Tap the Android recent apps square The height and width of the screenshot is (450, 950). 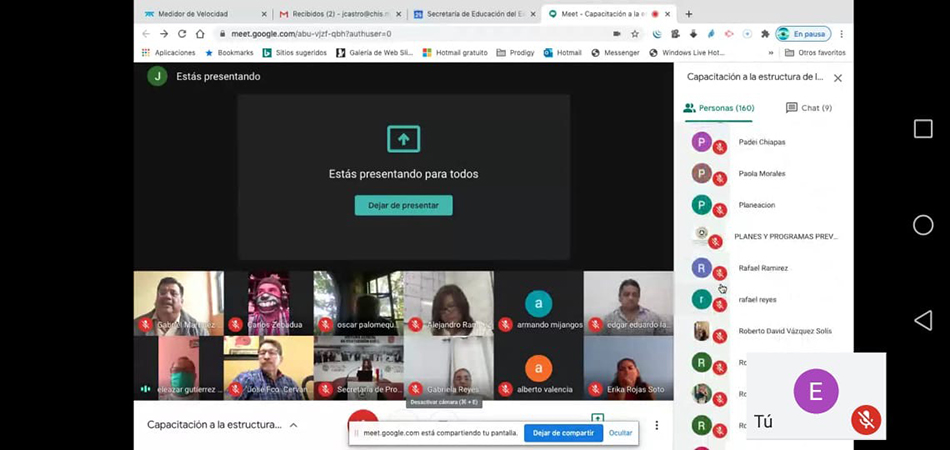click(923, 128)
